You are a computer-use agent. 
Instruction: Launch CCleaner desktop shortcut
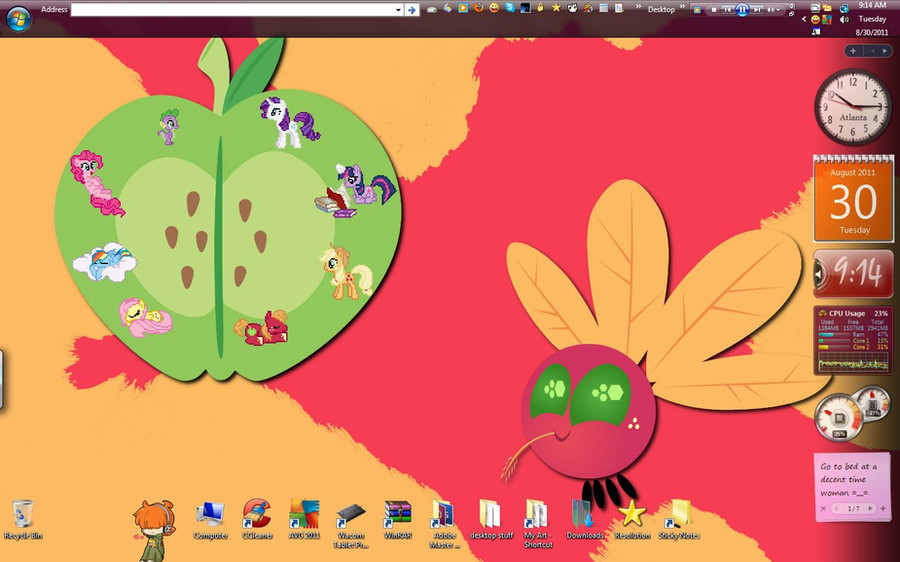point(257,520)
